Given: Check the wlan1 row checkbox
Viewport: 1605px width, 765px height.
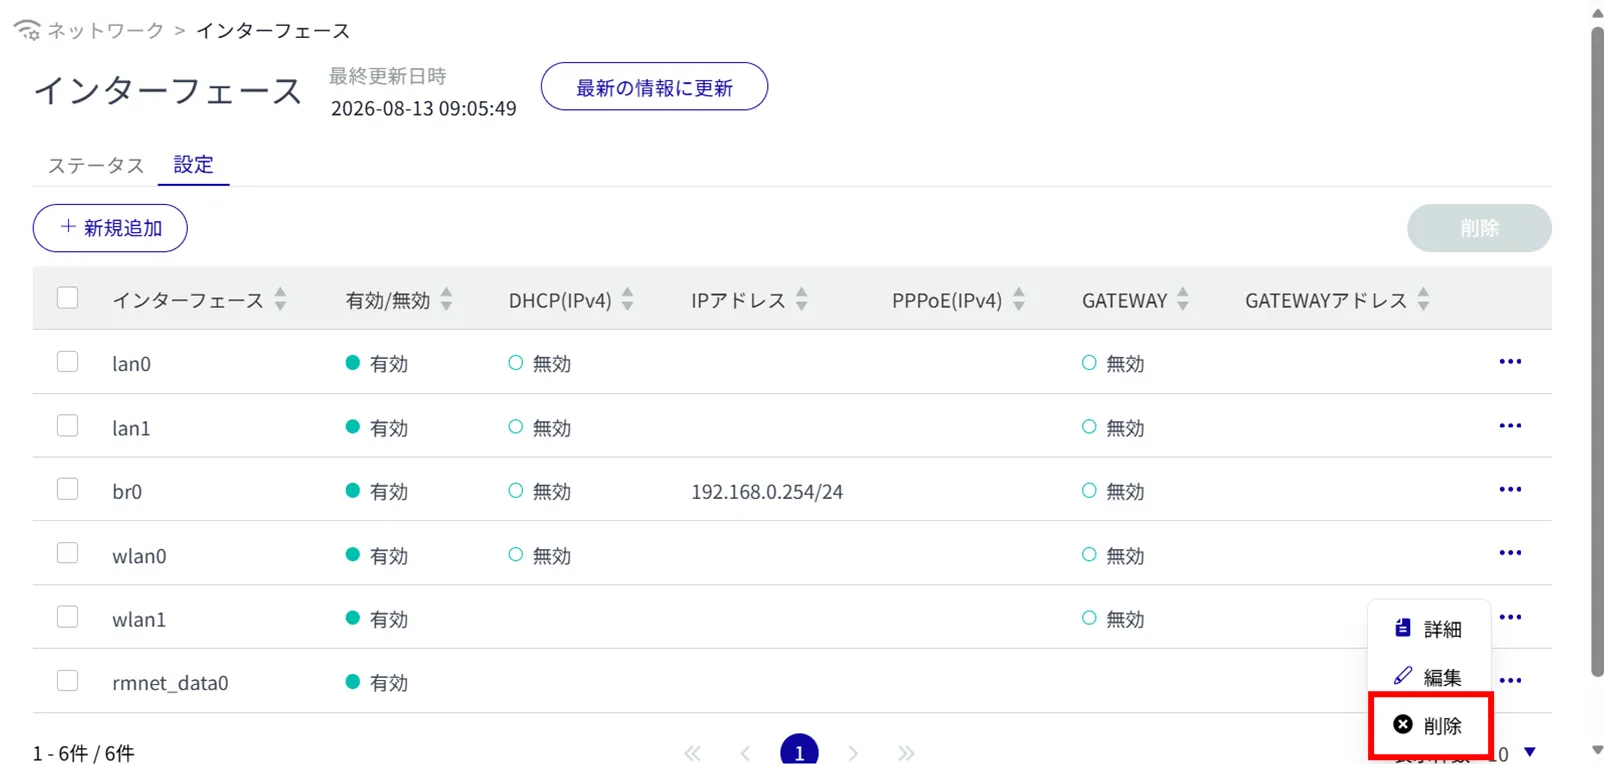Looking at the screenshot, I should pos(67,617).
